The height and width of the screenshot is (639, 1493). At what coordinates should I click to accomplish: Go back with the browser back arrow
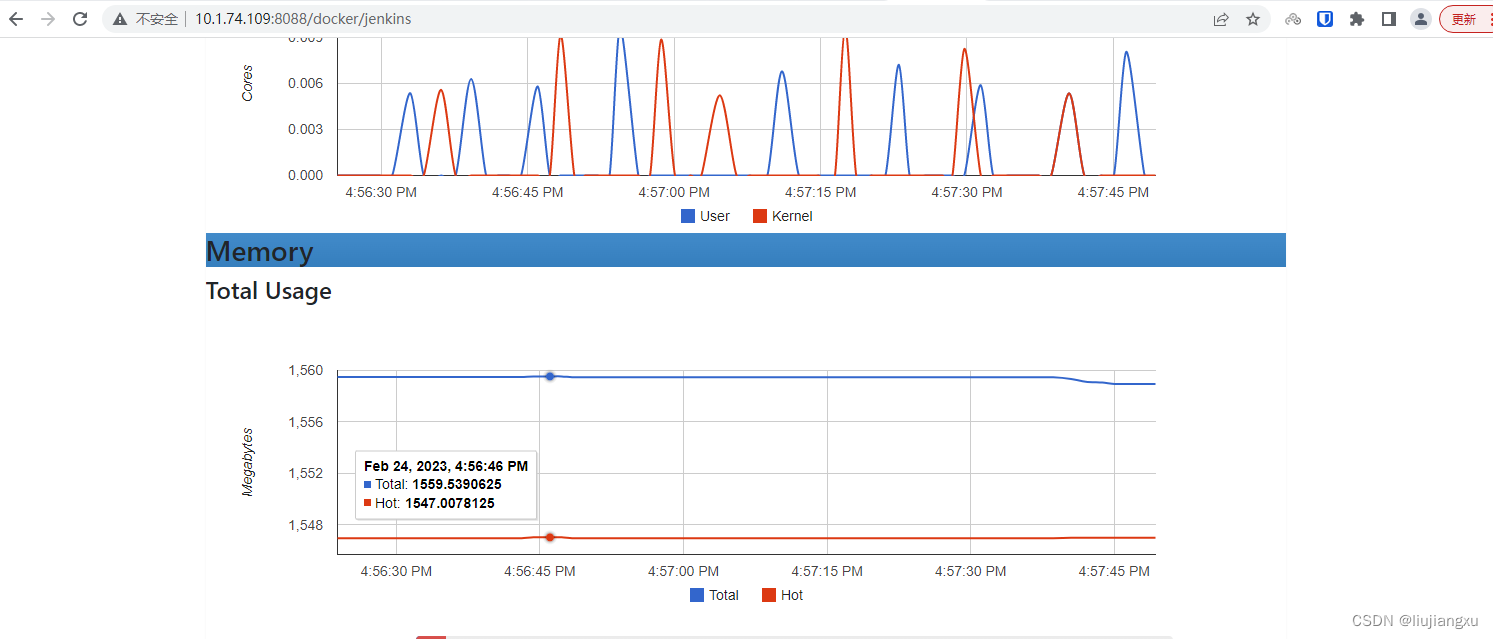[16, 19]
